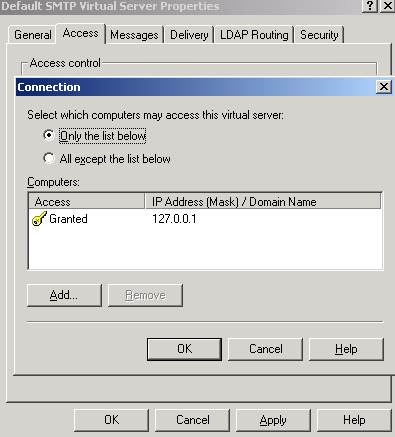Click OK in the SMTP Properties window
The width and height of the screenshot is (395, 437).
[111, 420]
